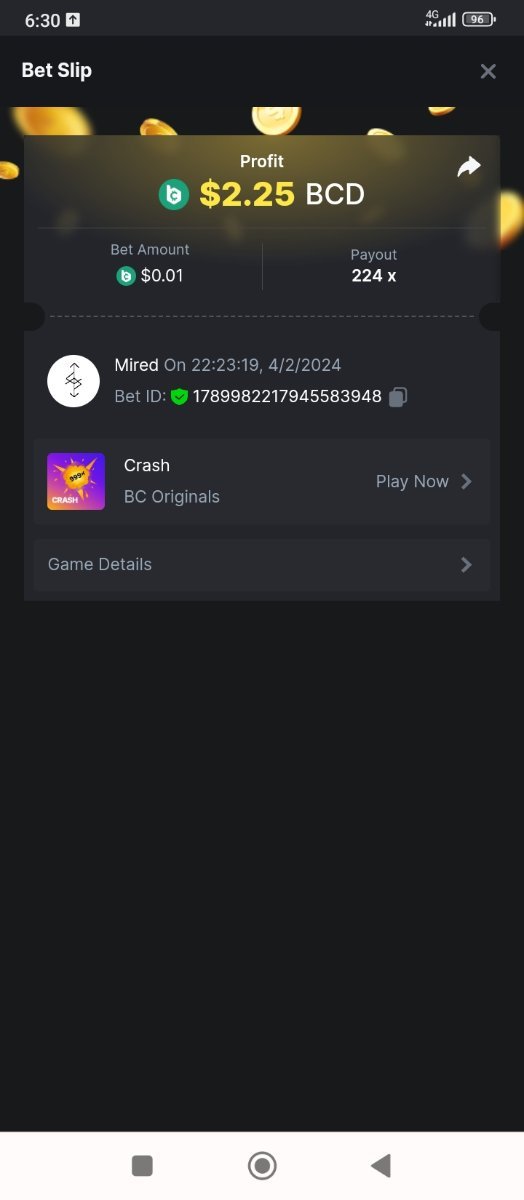Screen dimensions: 524x1200
Task: Tap the BCD coin icon beside profit
Action: 174,194
